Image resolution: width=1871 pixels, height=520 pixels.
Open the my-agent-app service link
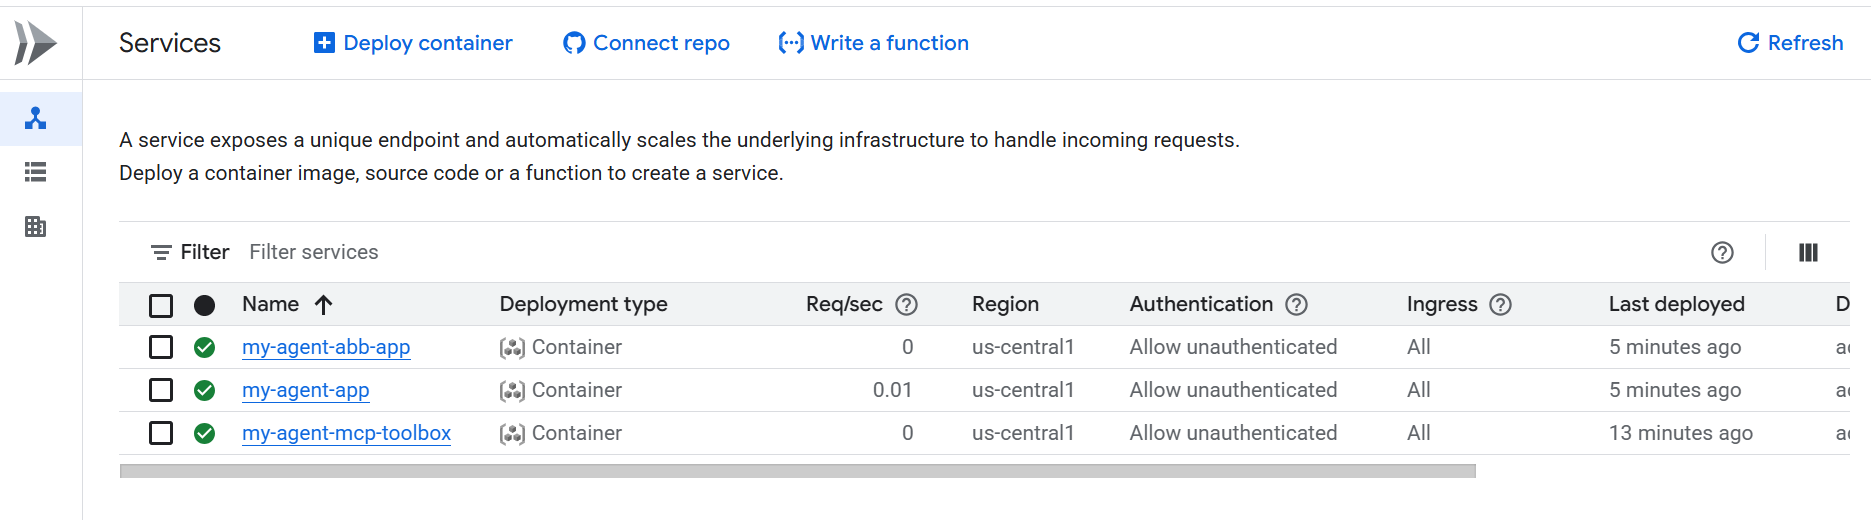coord(306,390)
